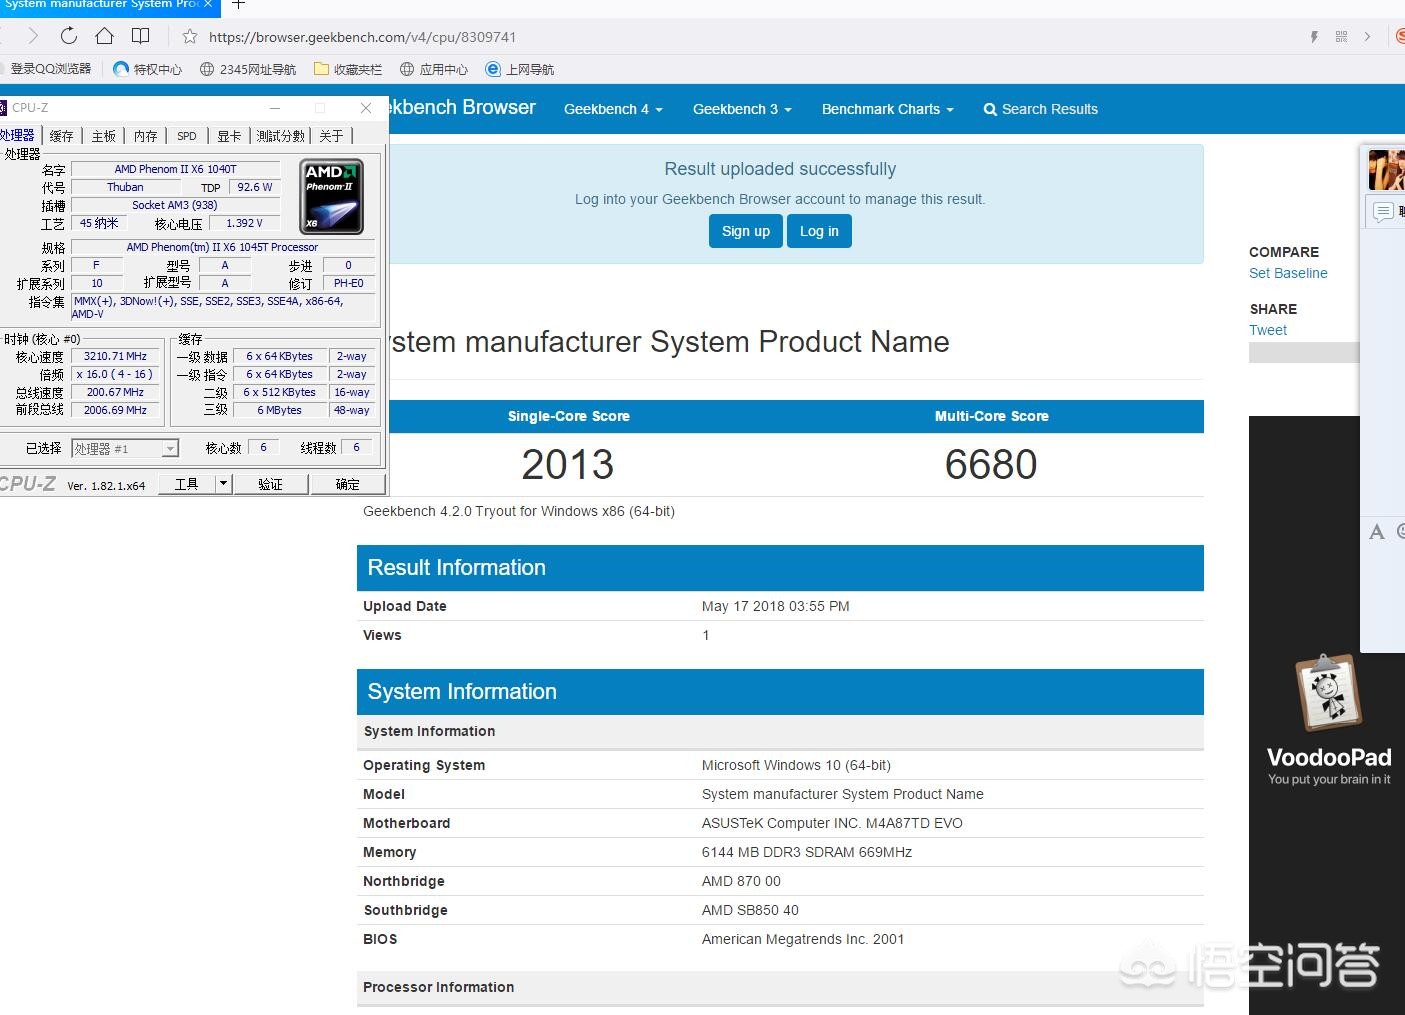Click the 6144 MB DDR3 memory value

click(x=807, y=852)
